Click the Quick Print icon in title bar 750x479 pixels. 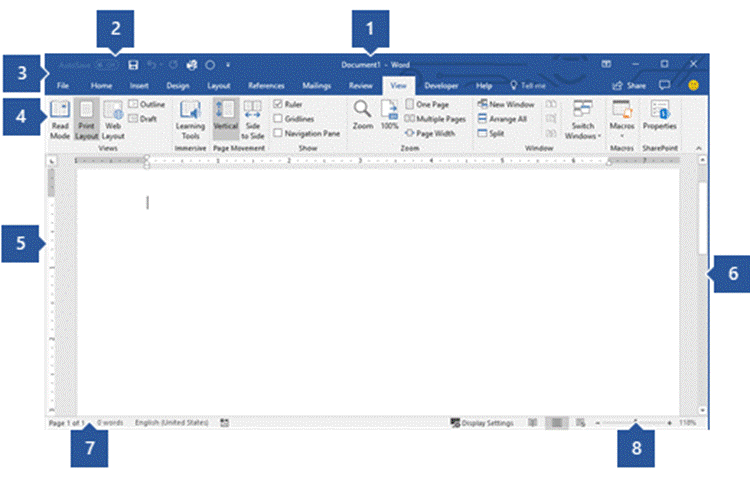192,65
